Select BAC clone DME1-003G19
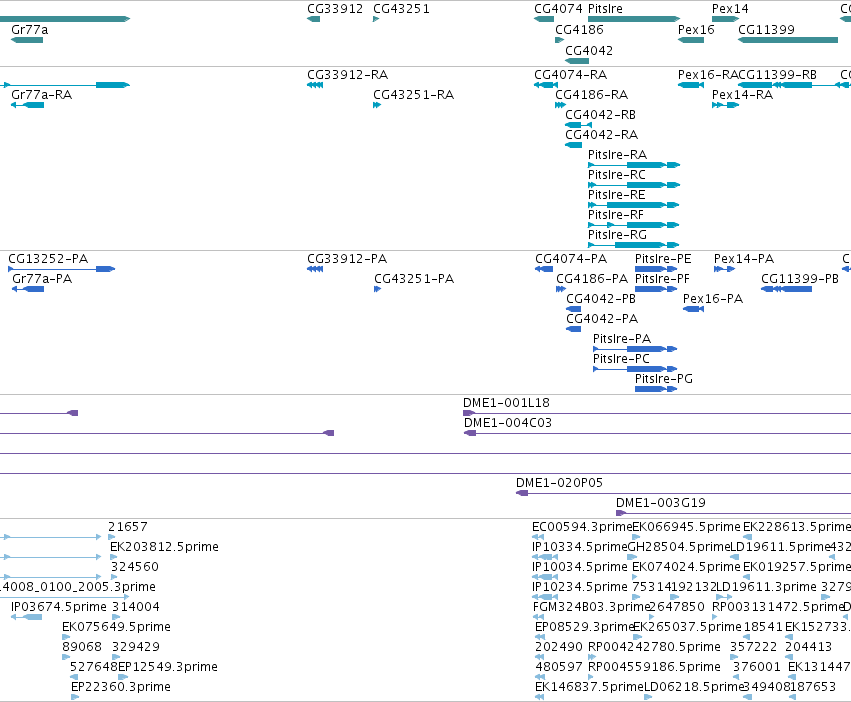The width and height of the screenshot is (851, 702). (733, 513)
